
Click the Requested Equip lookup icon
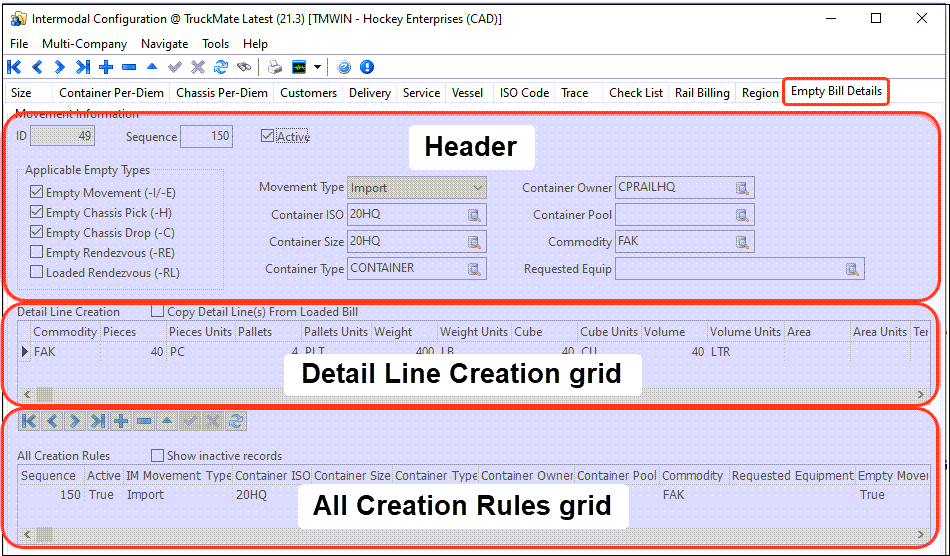tap(852, 269)
